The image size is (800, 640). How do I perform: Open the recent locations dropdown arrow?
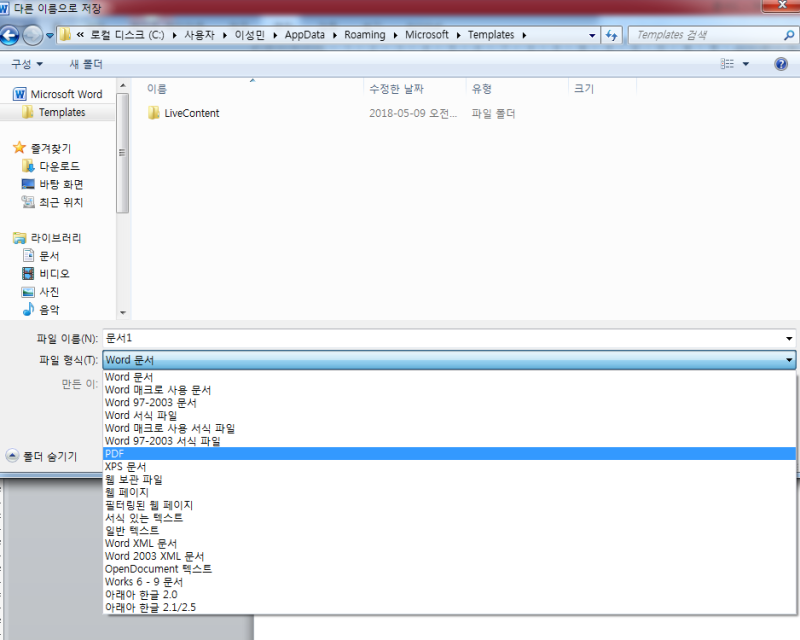pyautogui.click(x=49, y=36)
